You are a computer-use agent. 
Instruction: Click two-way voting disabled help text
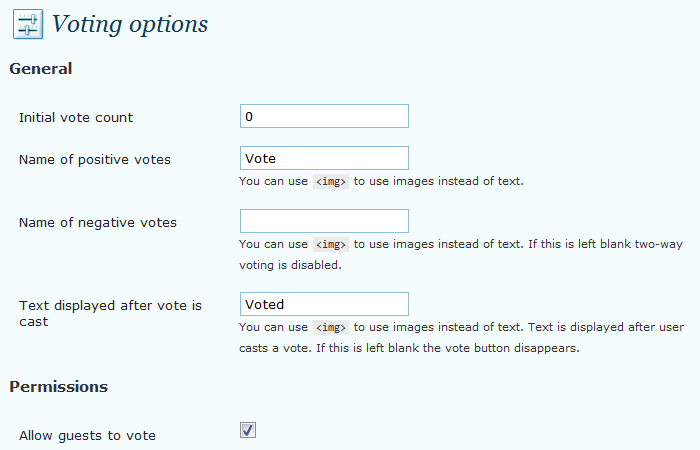pyautogui.click(x=290, y=266)
